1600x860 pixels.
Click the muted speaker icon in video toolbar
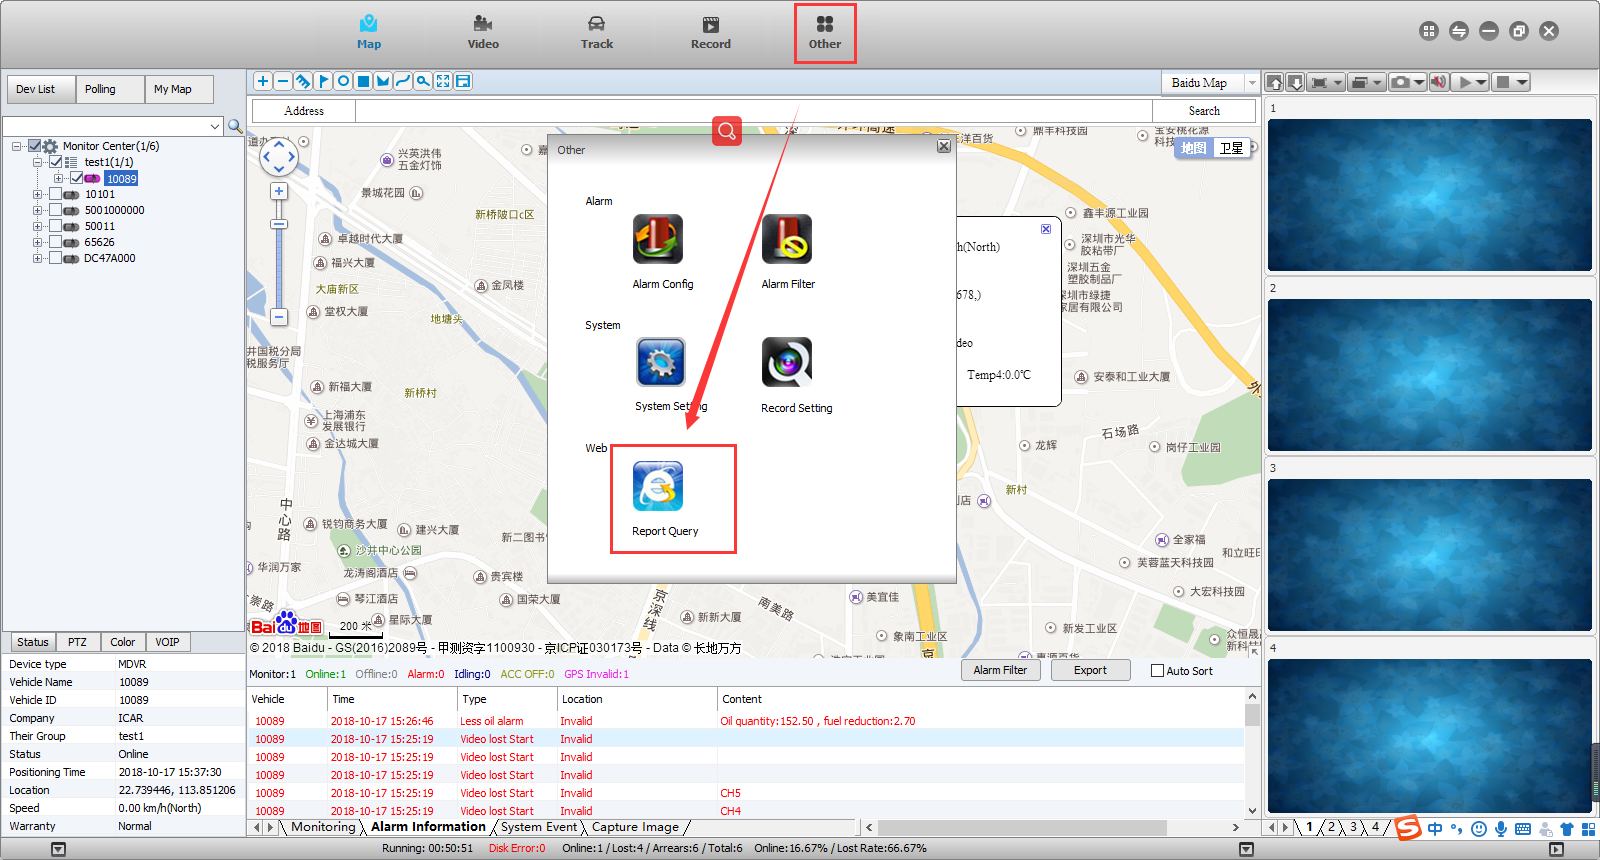[x=1439, y=82]
